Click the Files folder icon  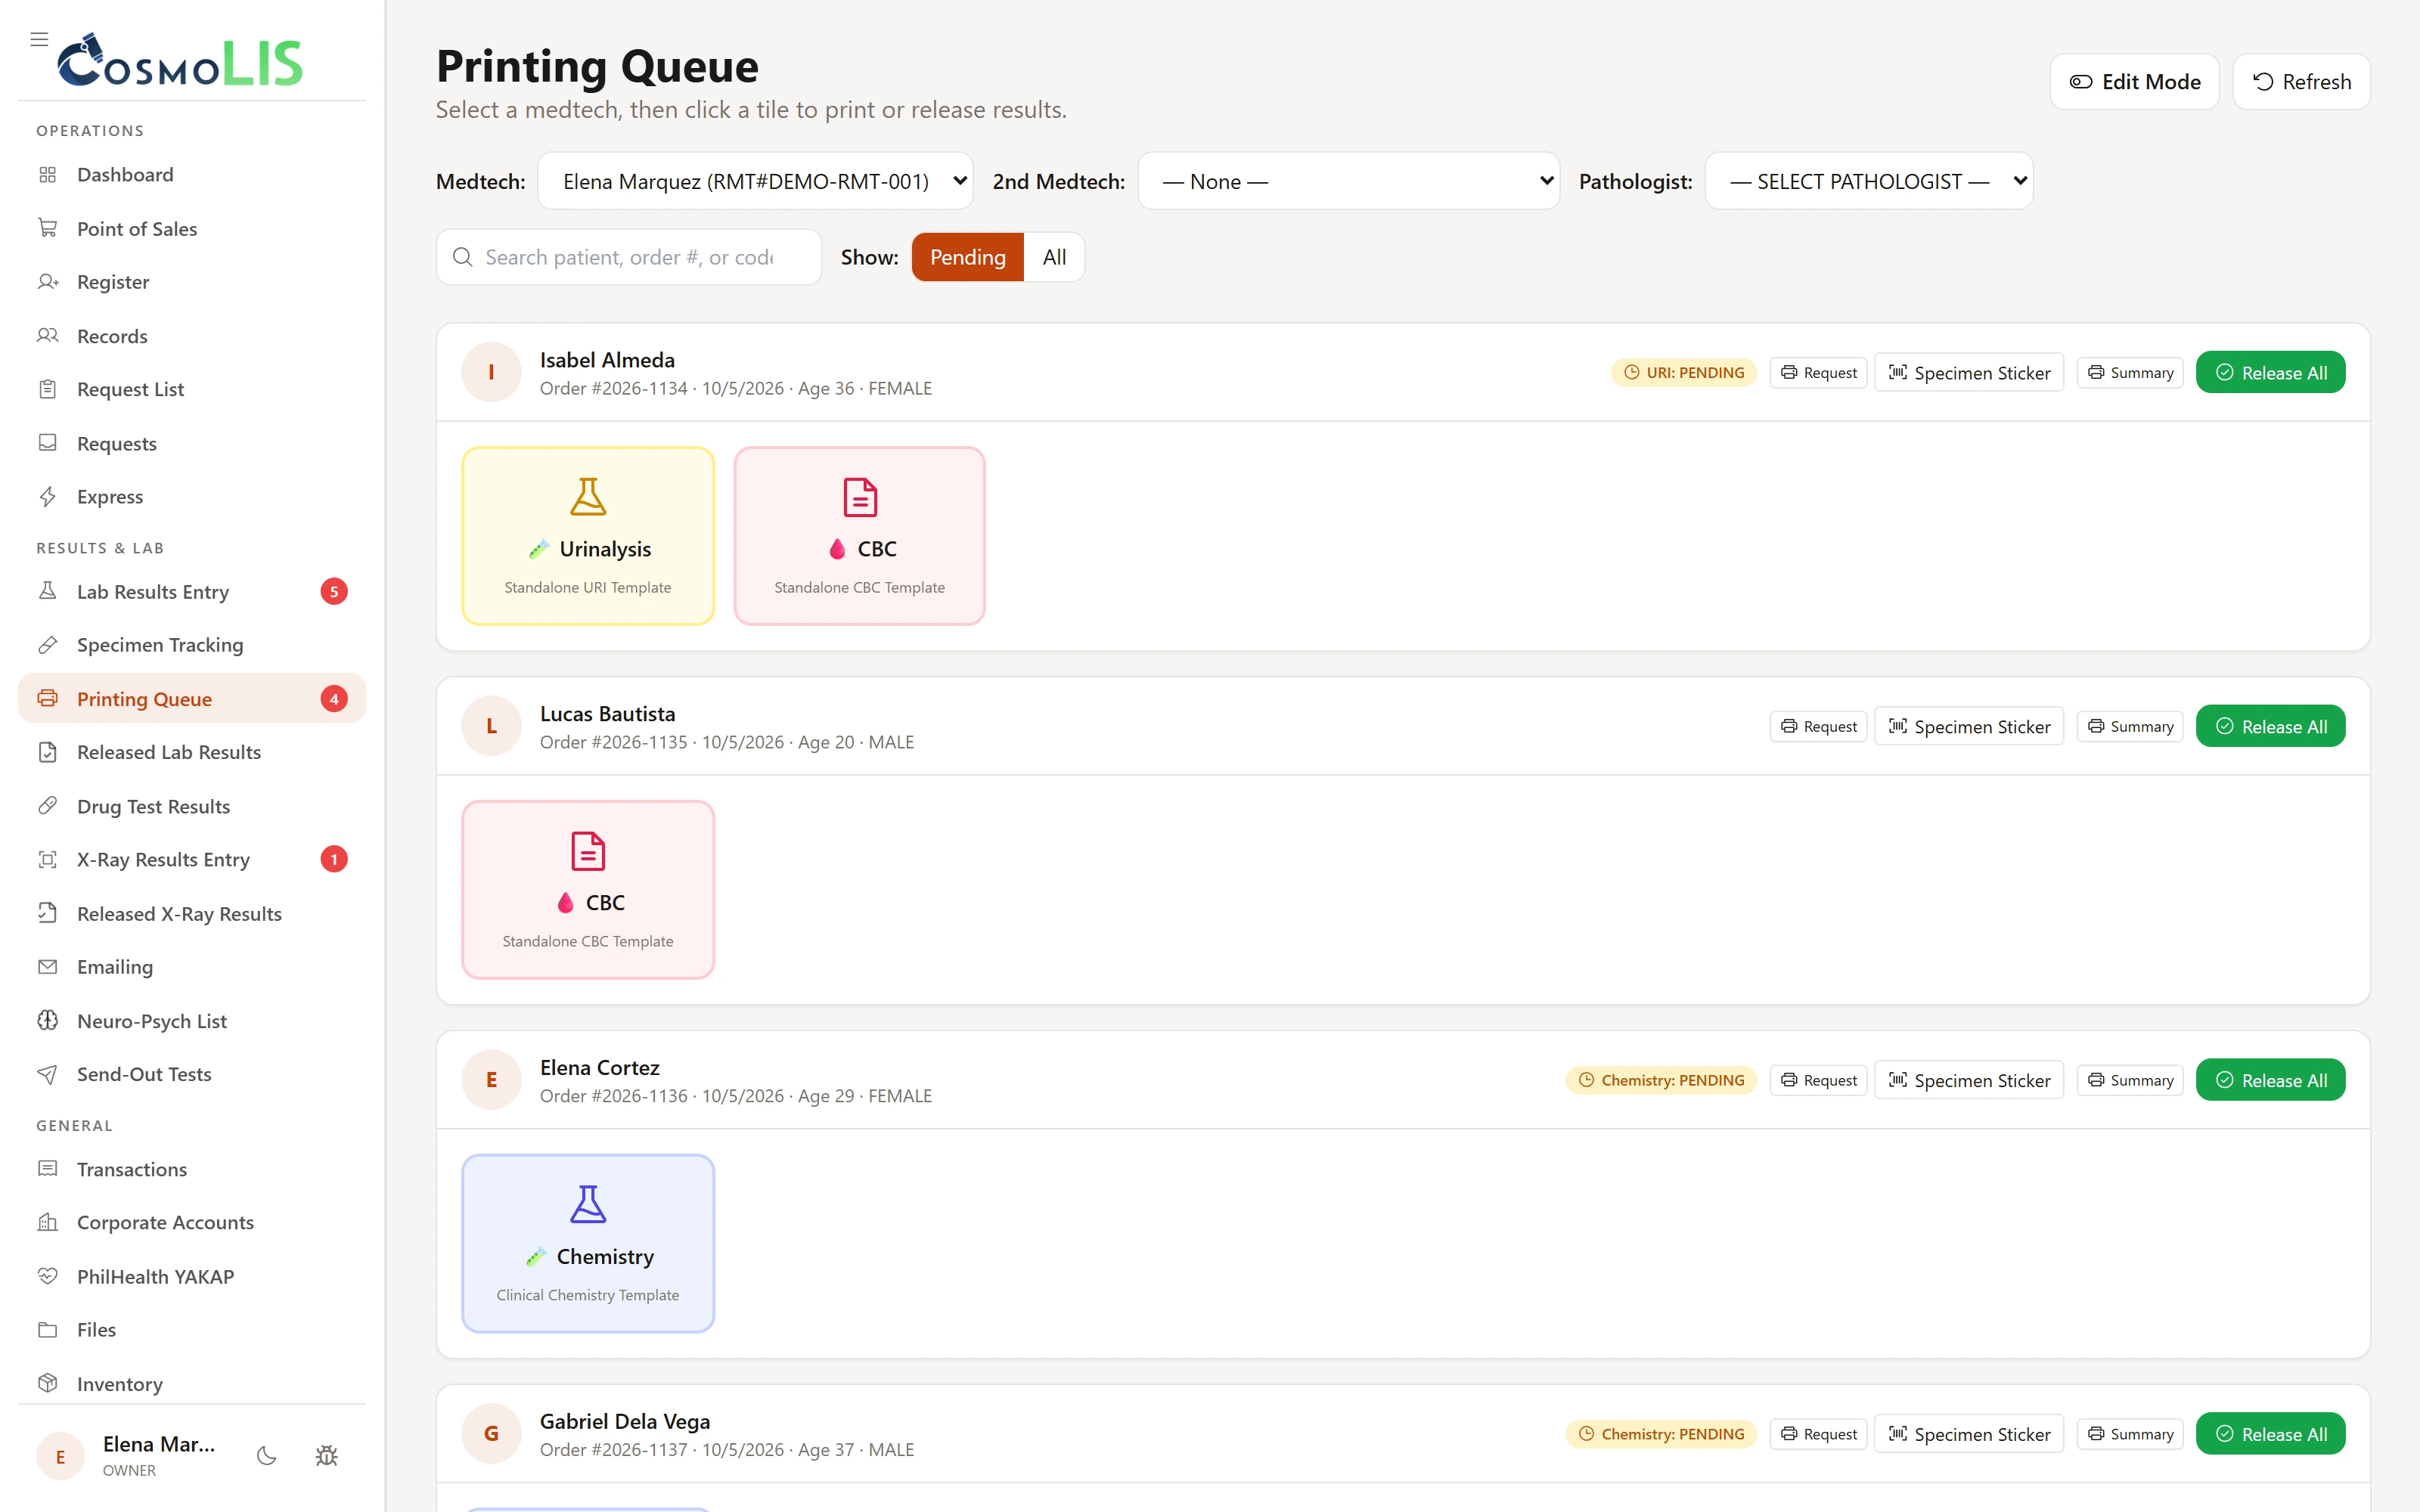tap(47, 1330)
